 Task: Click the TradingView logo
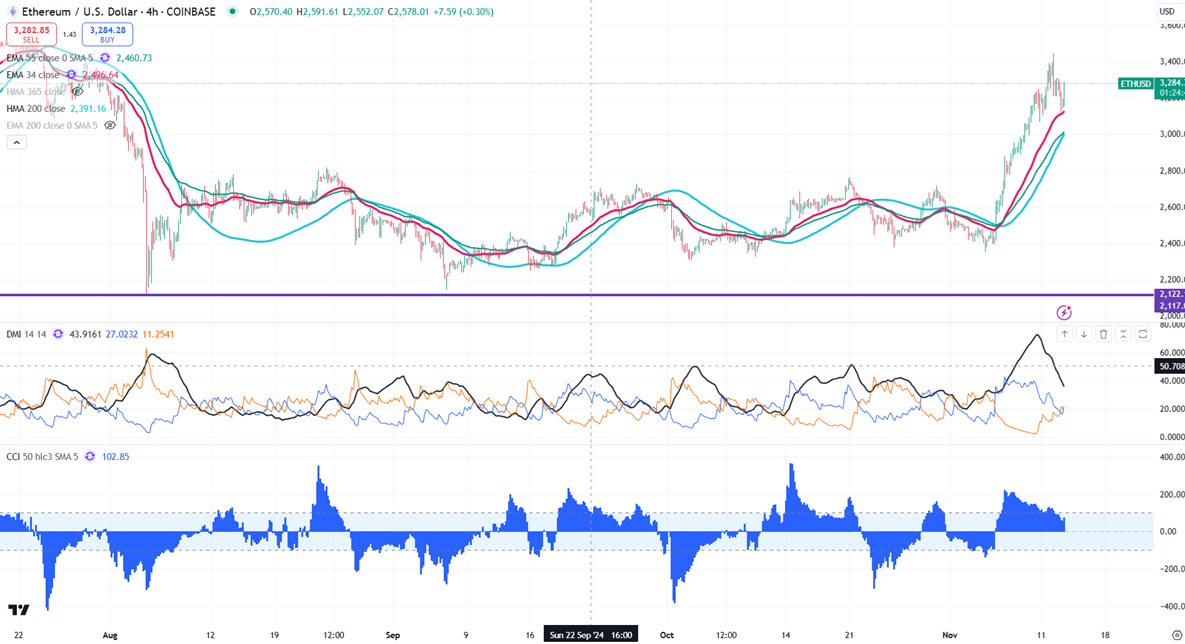[18, 610]
